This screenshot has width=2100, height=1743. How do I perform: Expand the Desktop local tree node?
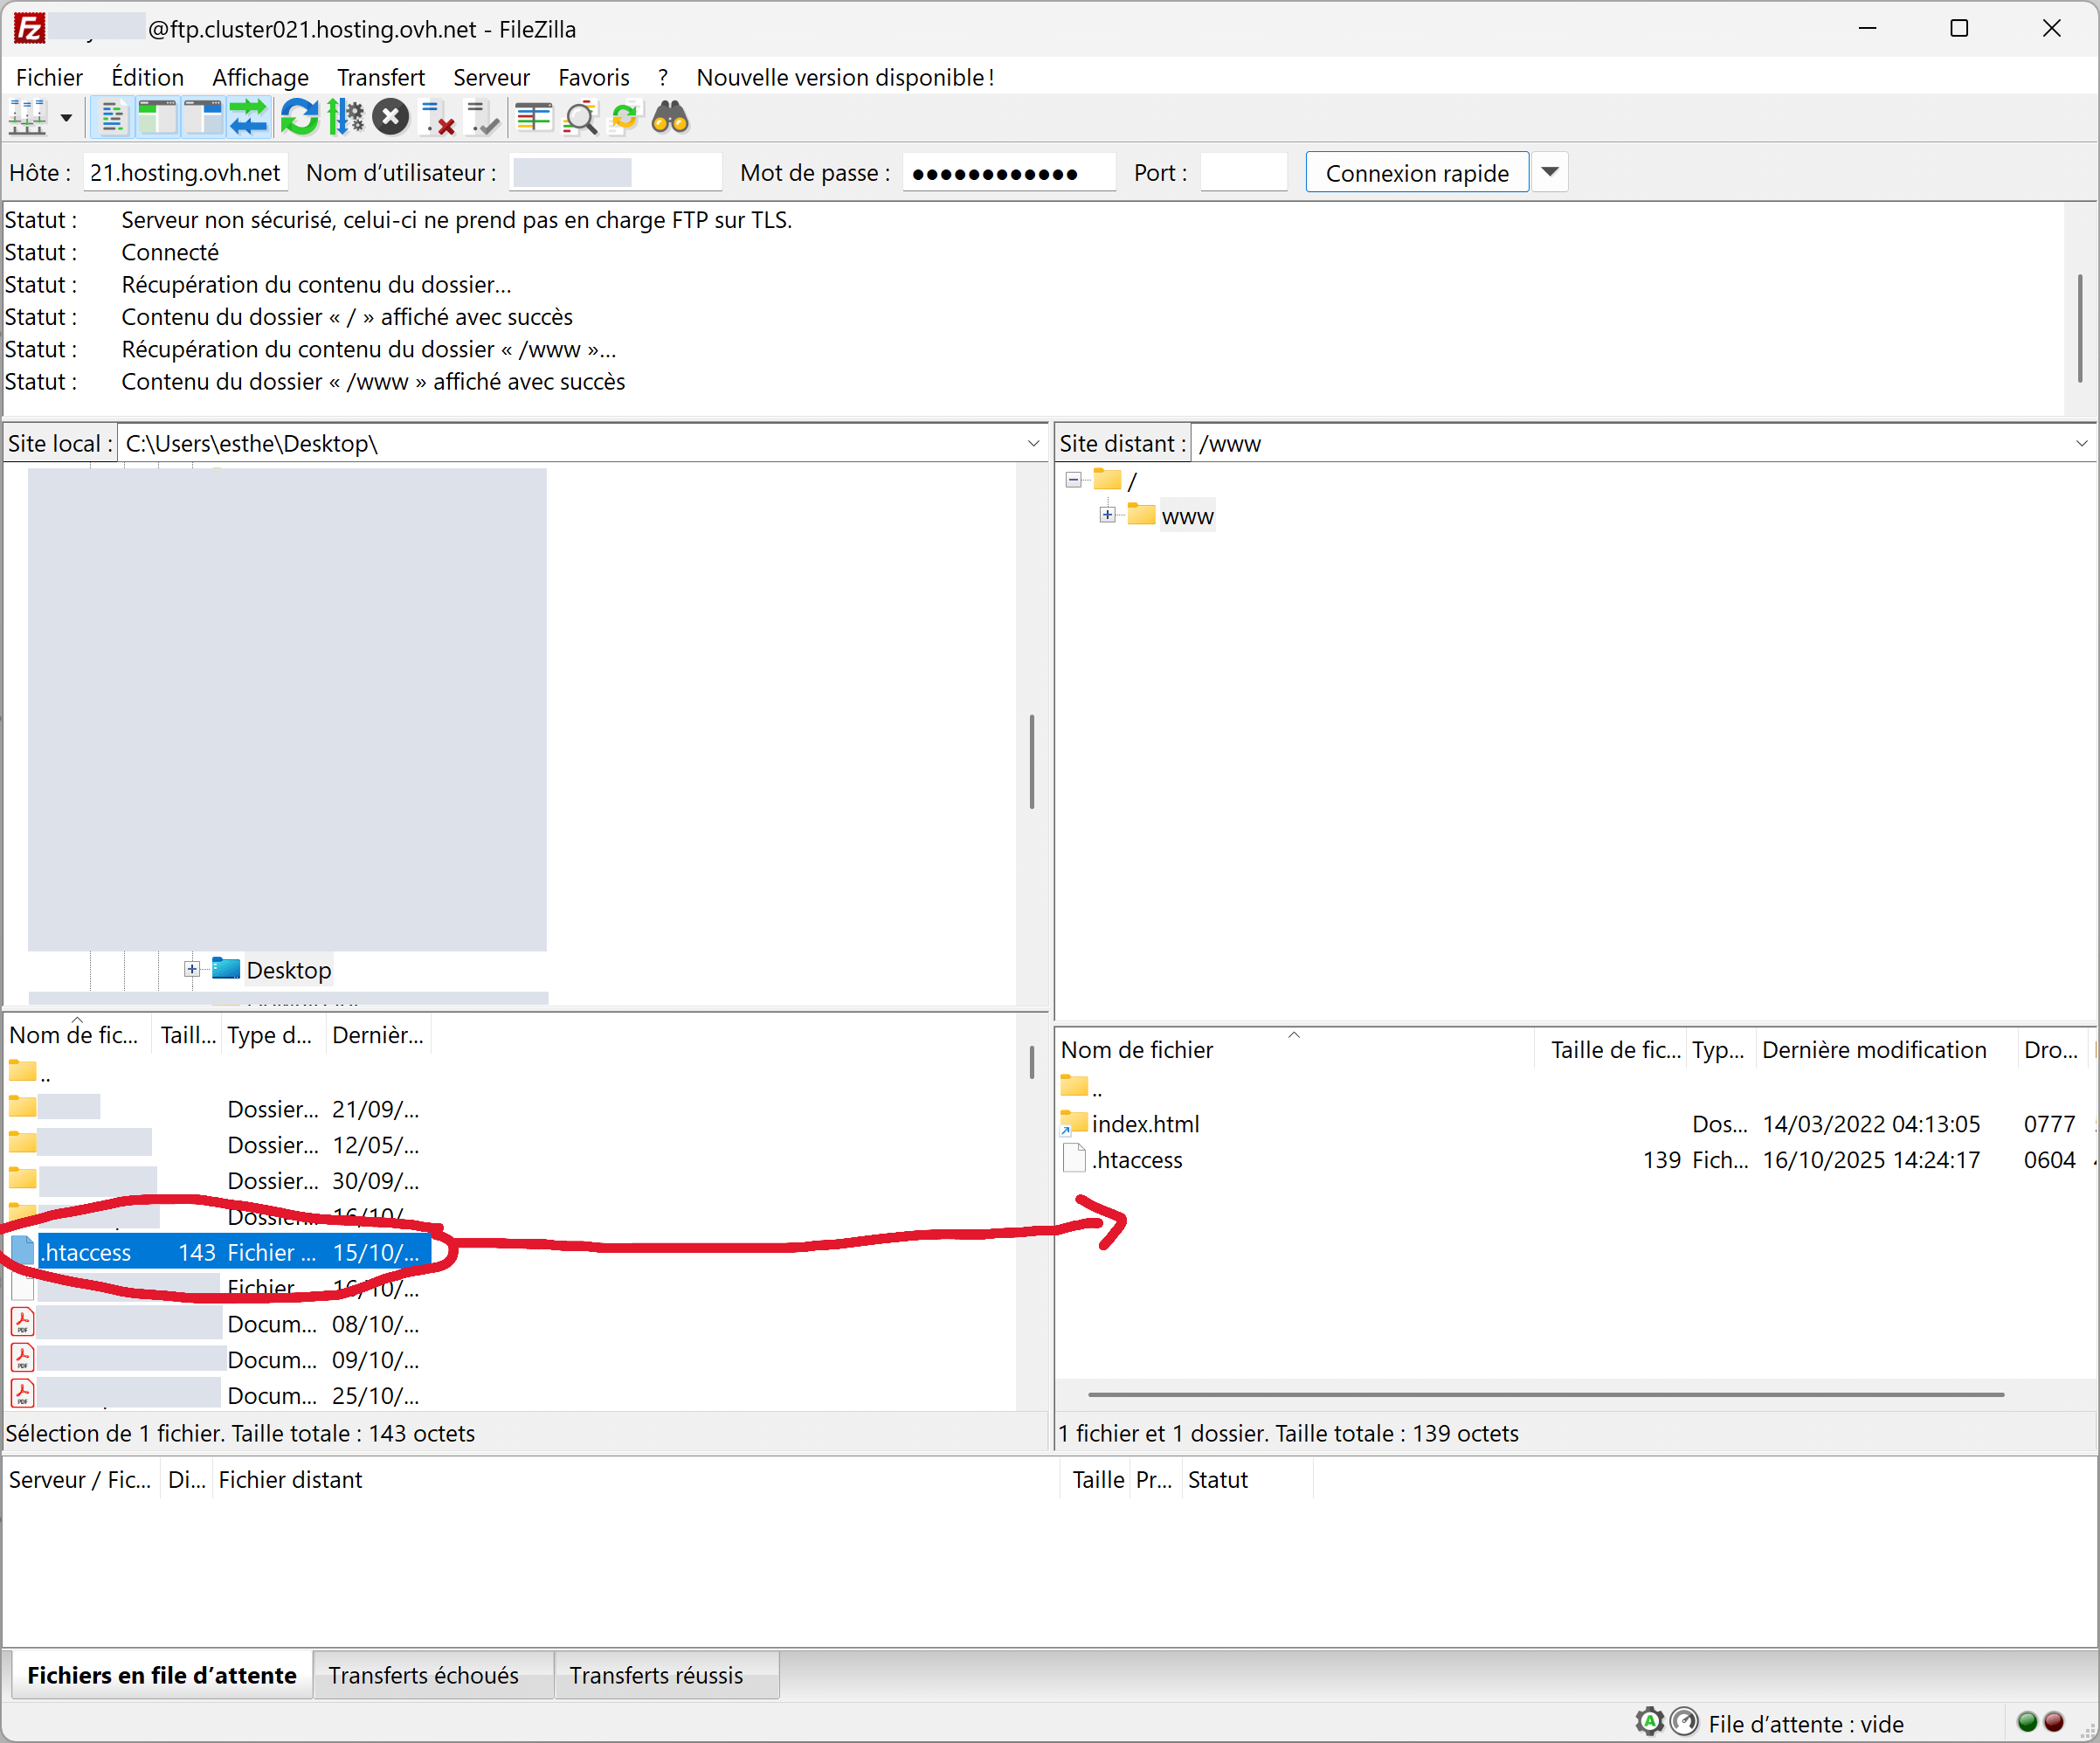point(191,969)
